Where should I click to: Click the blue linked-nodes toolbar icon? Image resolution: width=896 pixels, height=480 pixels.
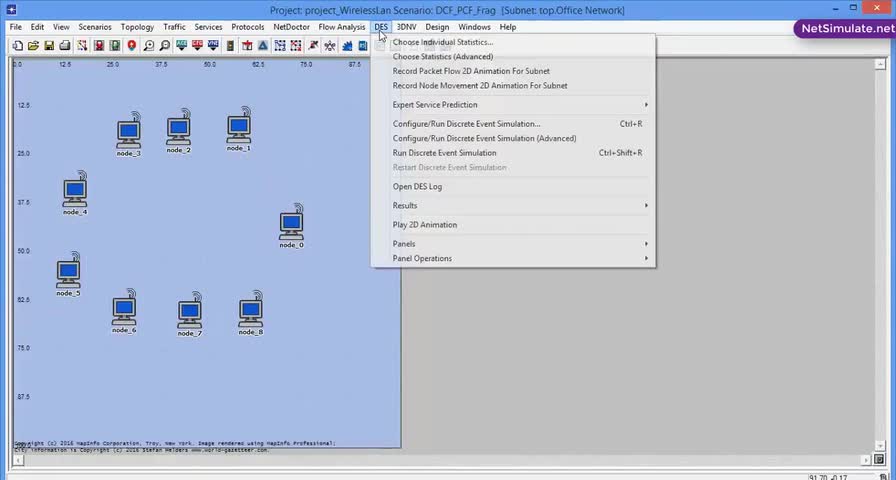280,46
